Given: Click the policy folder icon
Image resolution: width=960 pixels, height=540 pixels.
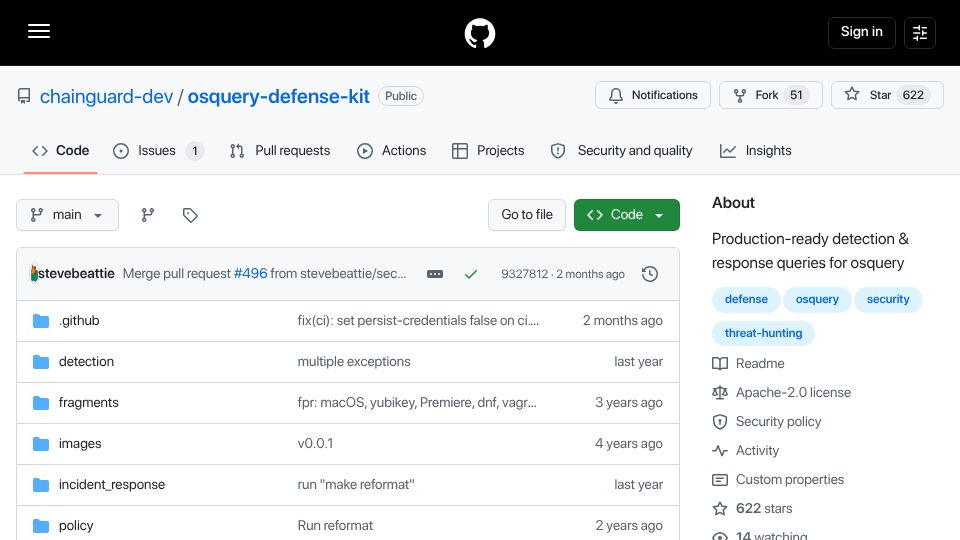Looking at the screenshot, I should 41,526.
